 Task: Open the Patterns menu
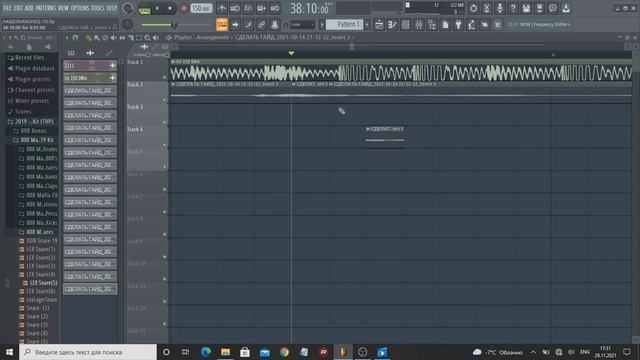45,8
